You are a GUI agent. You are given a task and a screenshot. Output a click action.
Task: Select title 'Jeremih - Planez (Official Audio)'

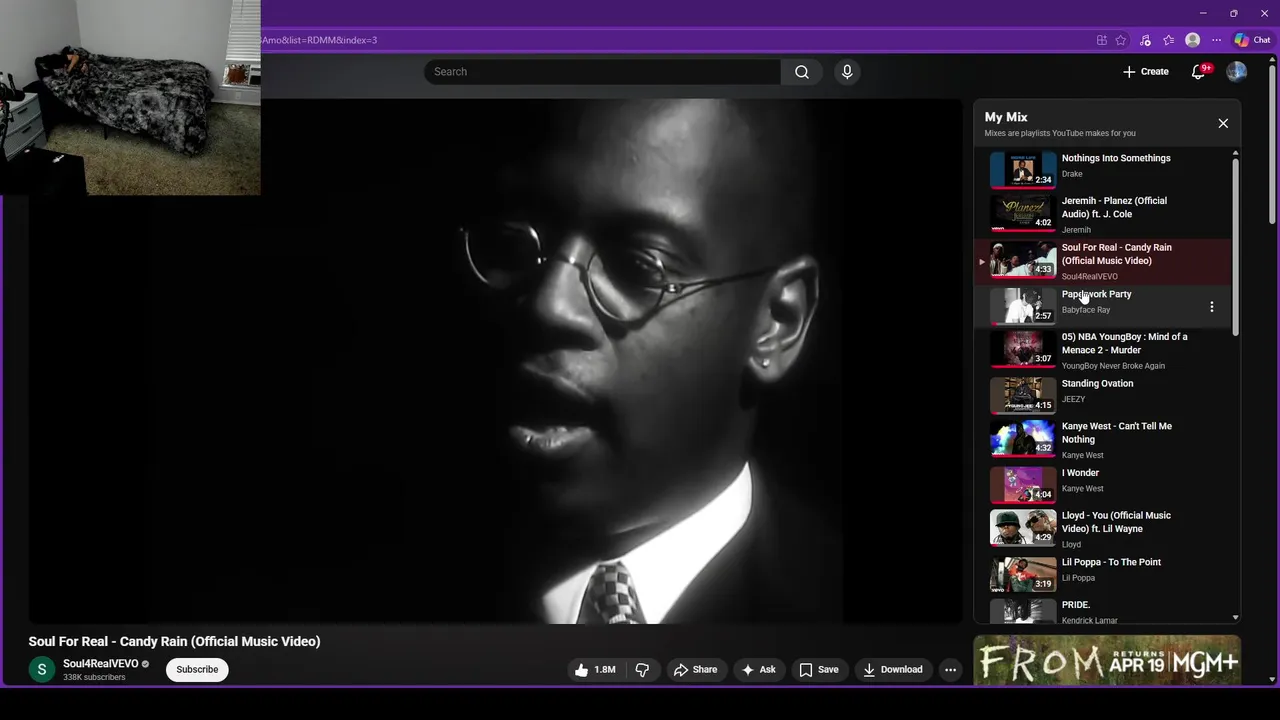click(x=1114, y=207)
